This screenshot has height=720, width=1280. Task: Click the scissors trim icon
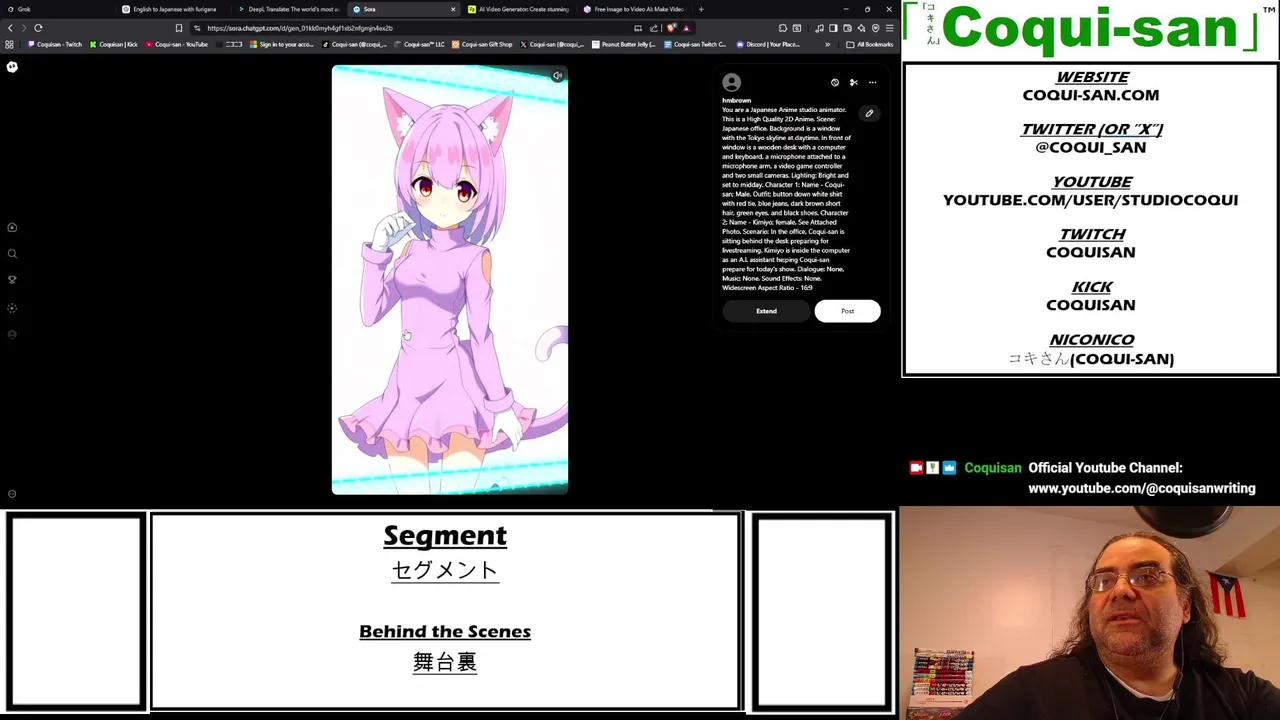tap(854, 83)
